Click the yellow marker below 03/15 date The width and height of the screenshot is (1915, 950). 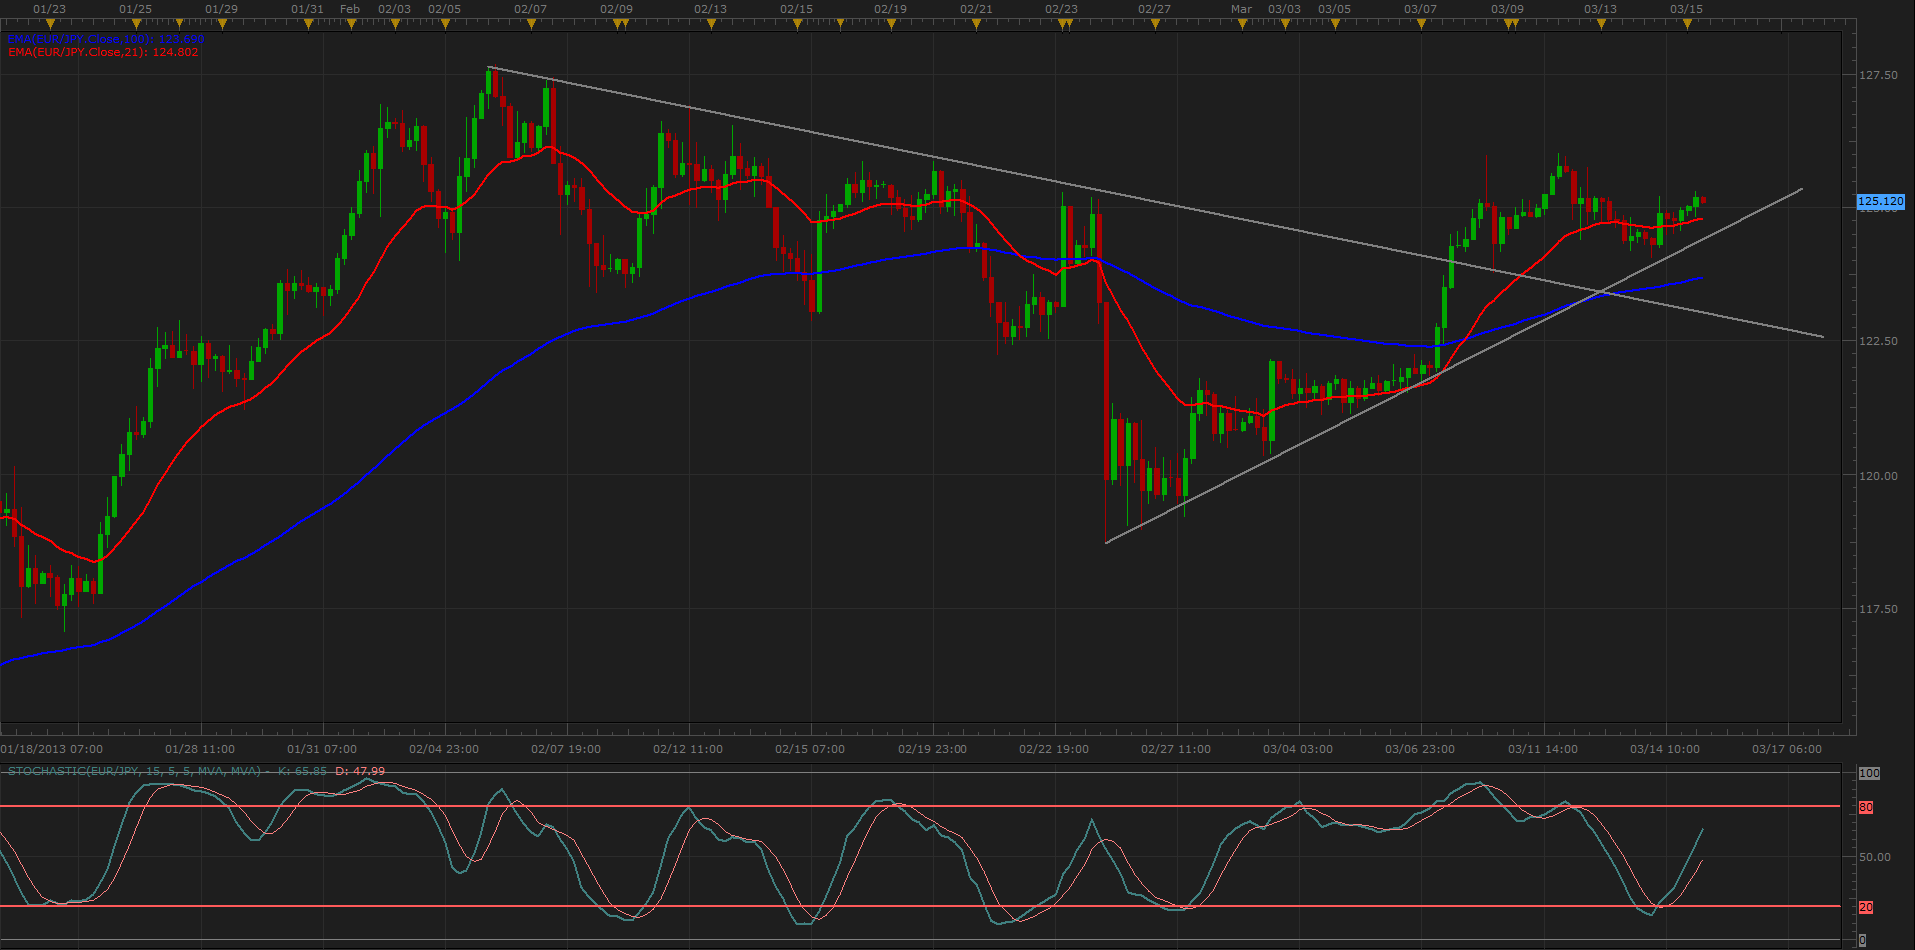tap(1687, 24)
